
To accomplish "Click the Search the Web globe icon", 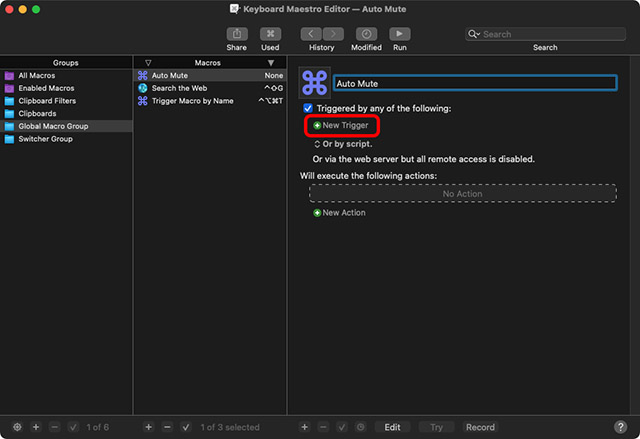I will point(142,88).
